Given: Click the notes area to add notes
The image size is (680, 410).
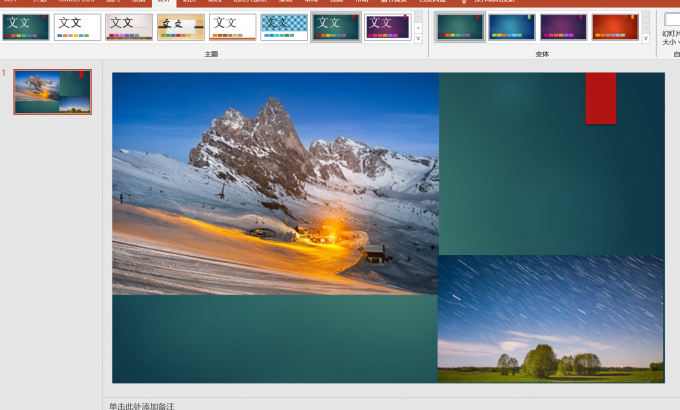Looking at the screenshot, I should point(141,406).
